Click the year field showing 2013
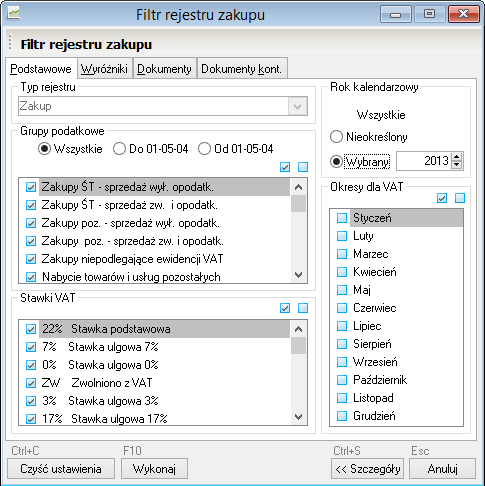485x486 pixels. pyautogui.click(x=424, y=161)
